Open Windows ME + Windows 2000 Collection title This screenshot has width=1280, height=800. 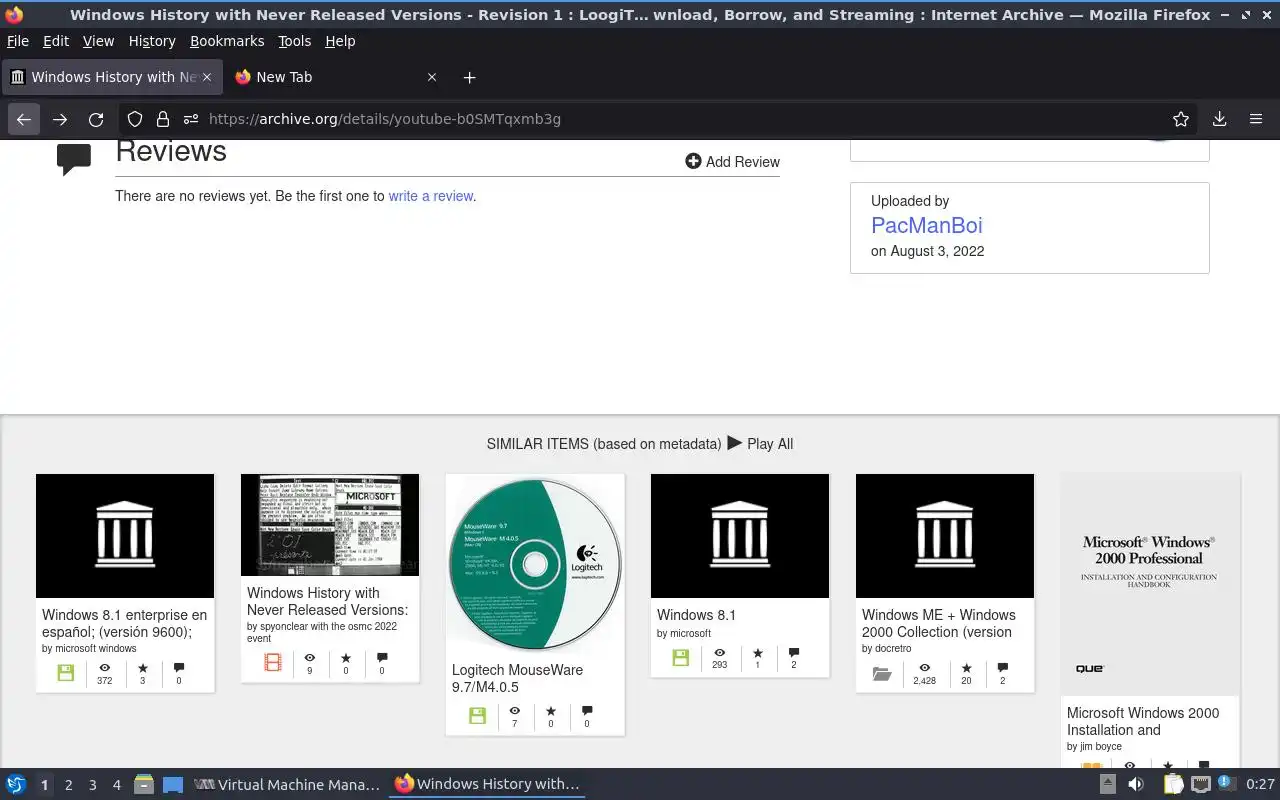(x=939, y=623)
